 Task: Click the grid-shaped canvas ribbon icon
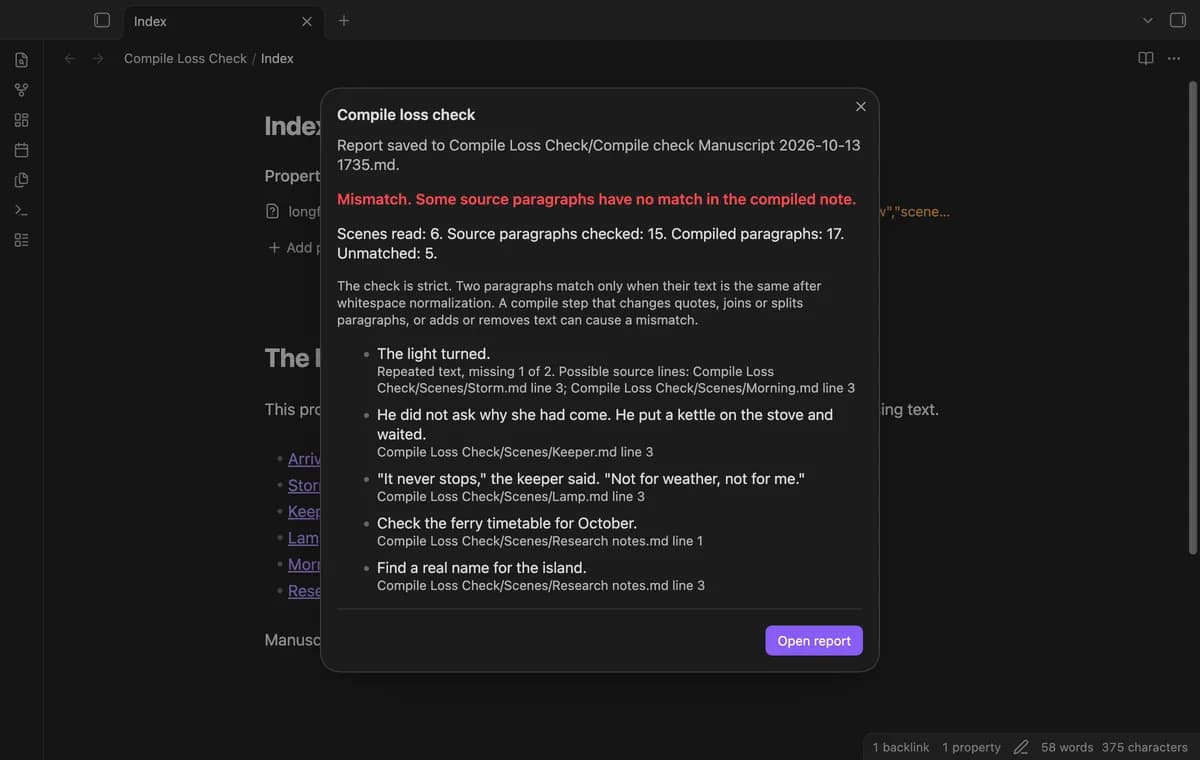pyautogui.click(x=21, y=121)
